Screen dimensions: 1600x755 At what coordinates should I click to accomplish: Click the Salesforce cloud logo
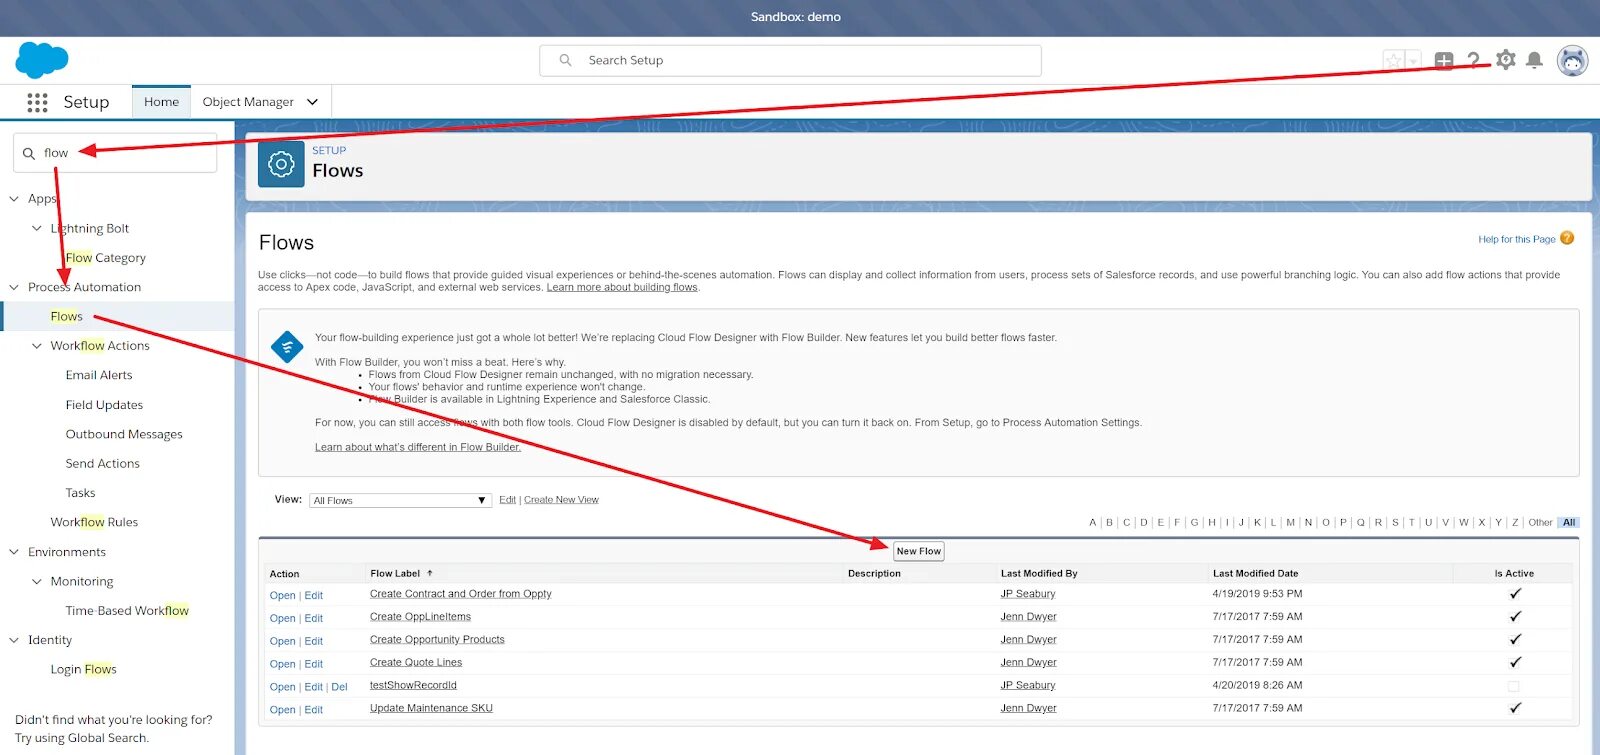42,60
